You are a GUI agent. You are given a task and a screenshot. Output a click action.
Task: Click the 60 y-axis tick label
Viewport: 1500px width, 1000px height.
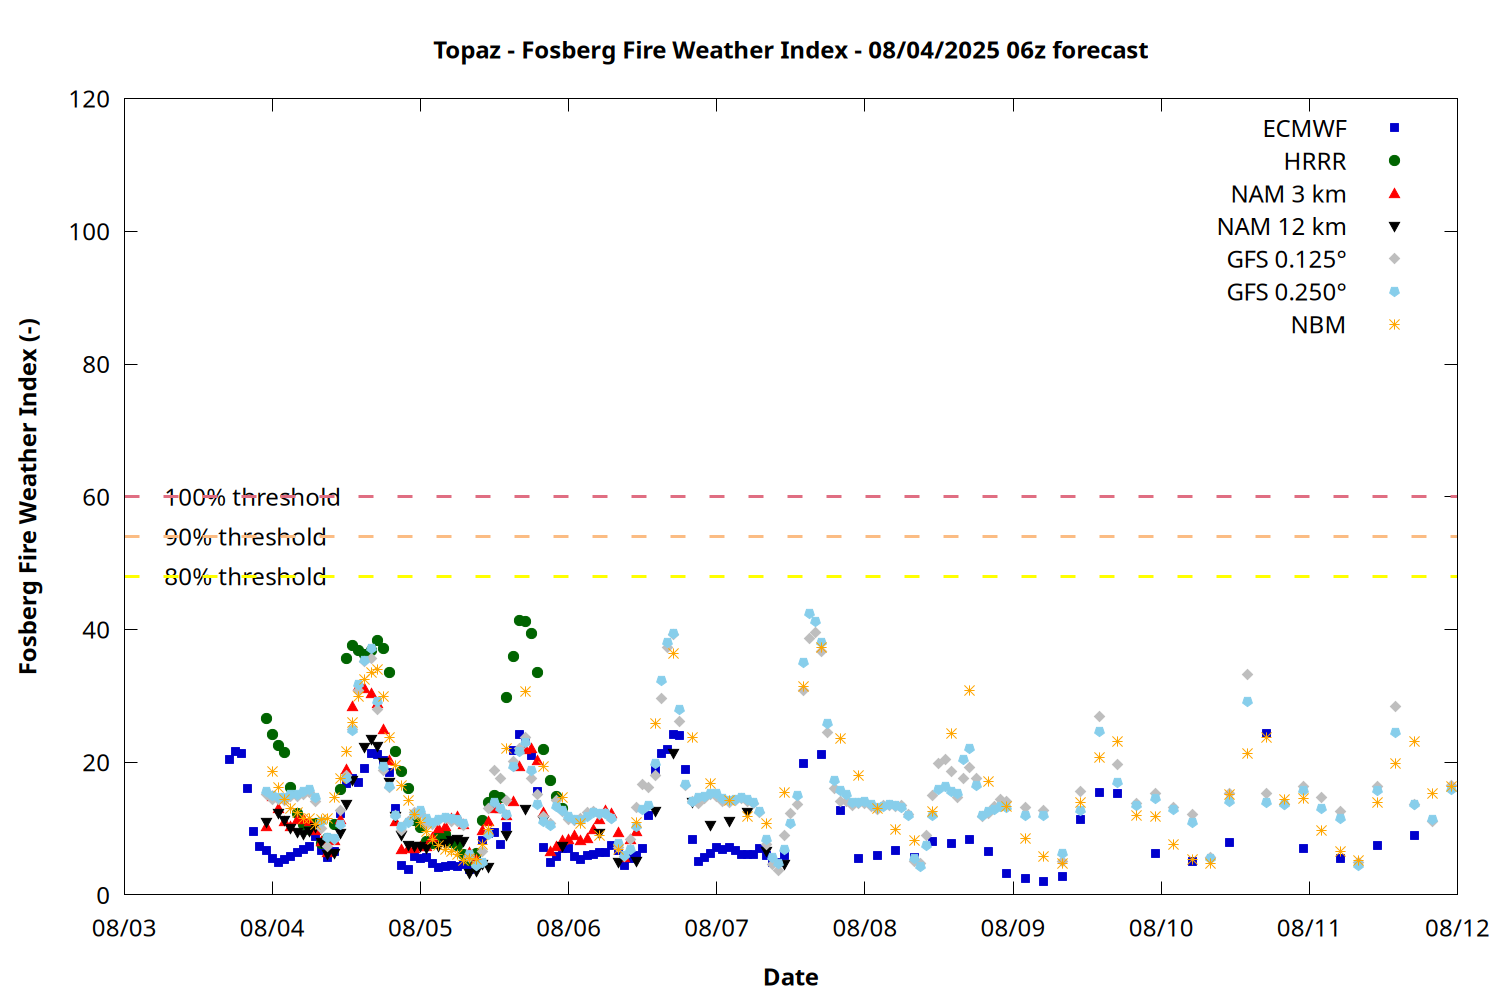(96, 498)
